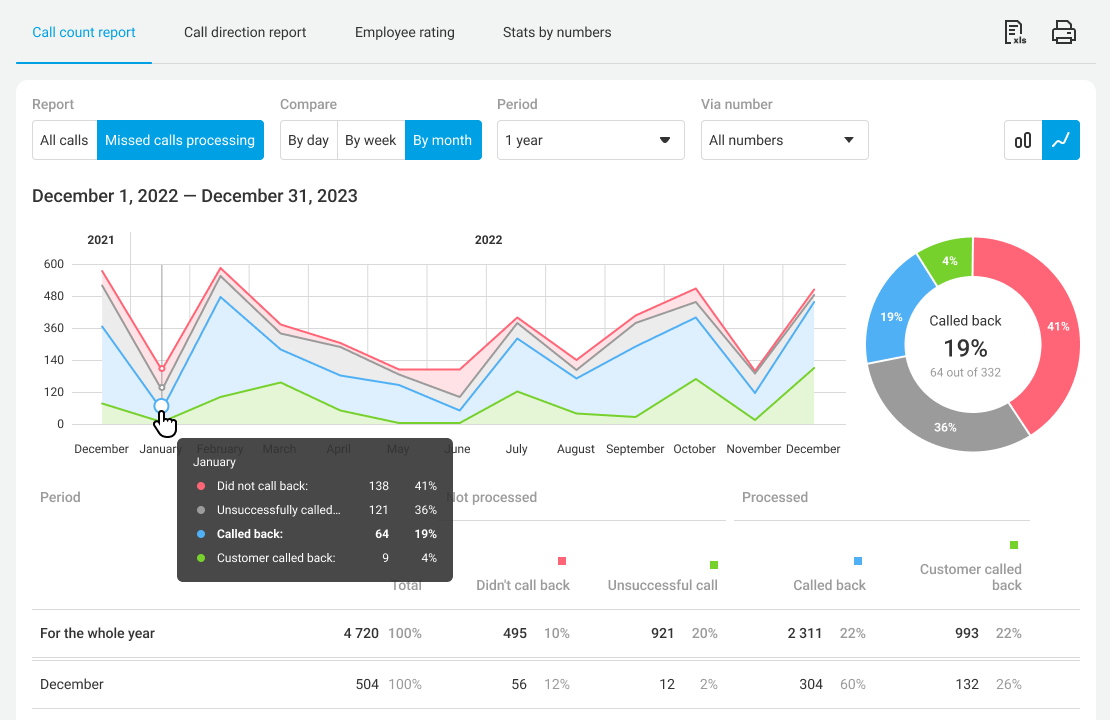The height and width of the screenshot is (720, 1110).
Task: Compare data By month
Action: click(442, 140)
